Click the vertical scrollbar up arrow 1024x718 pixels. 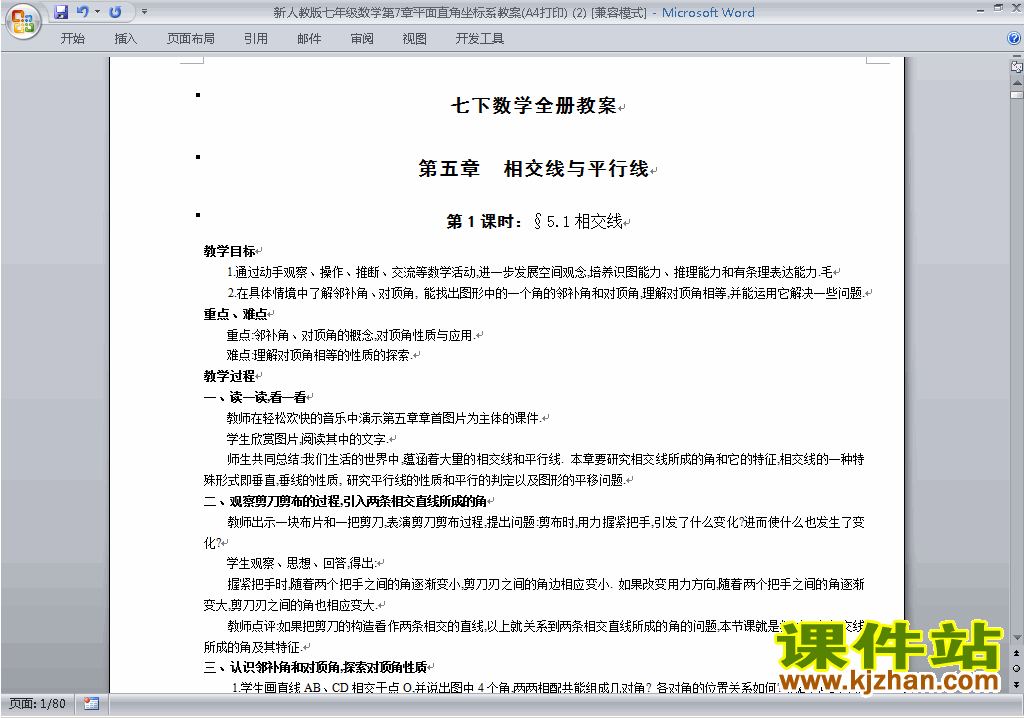pyautogui.click(x=1016, y=83)
